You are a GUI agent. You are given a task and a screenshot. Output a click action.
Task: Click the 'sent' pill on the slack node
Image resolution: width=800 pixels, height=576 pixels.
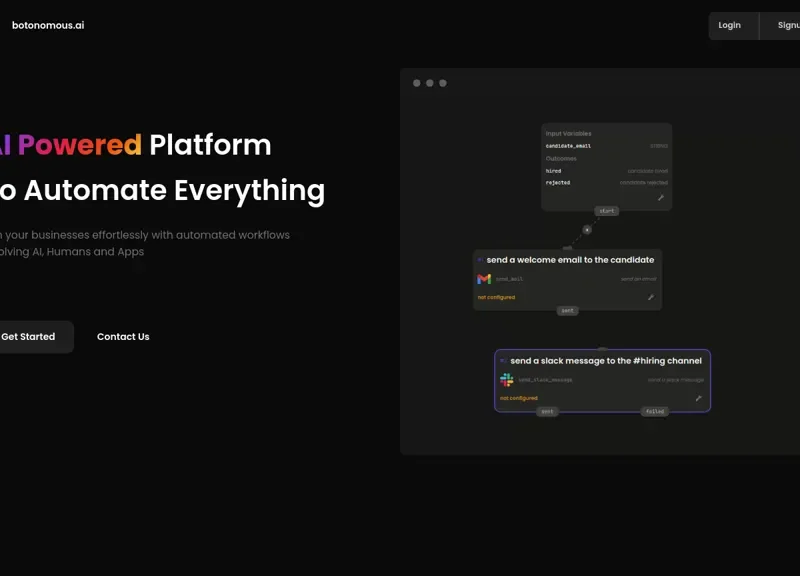(x=547, y=411)
